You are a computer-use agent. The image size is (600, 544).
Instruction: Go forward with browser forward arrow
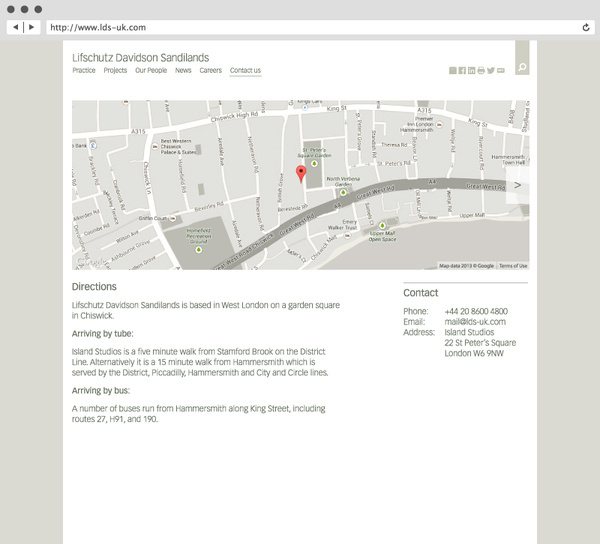[x=31, y=27]
